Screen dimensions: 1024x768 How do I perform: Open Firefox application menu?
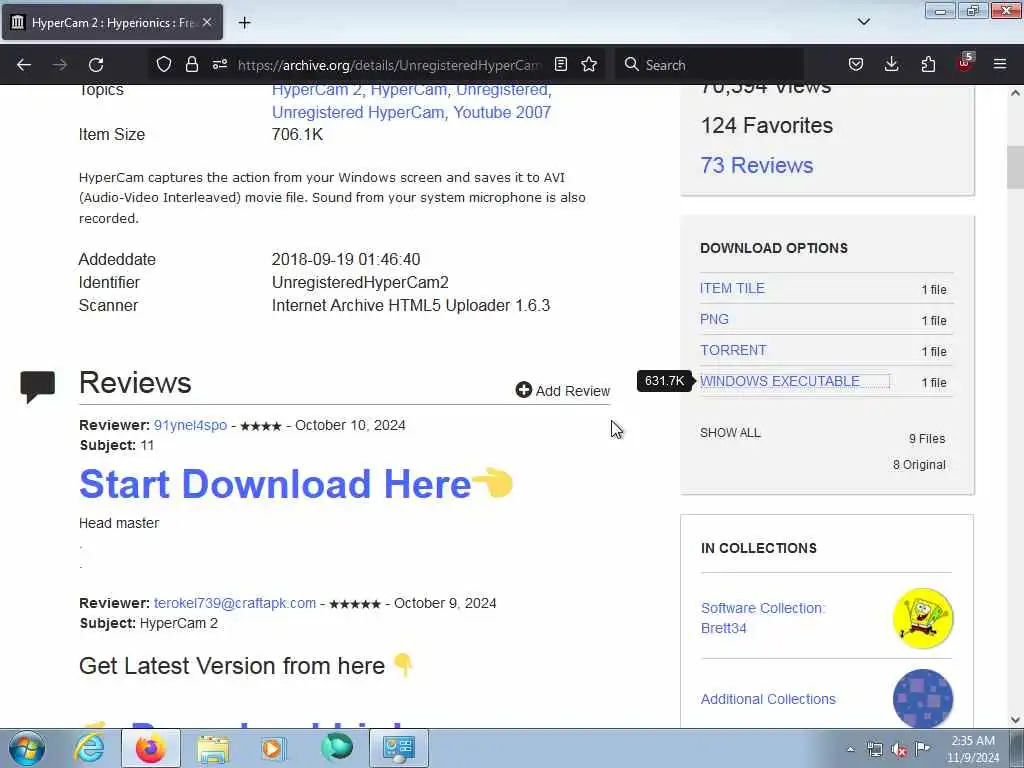(x=1000, y=64)
